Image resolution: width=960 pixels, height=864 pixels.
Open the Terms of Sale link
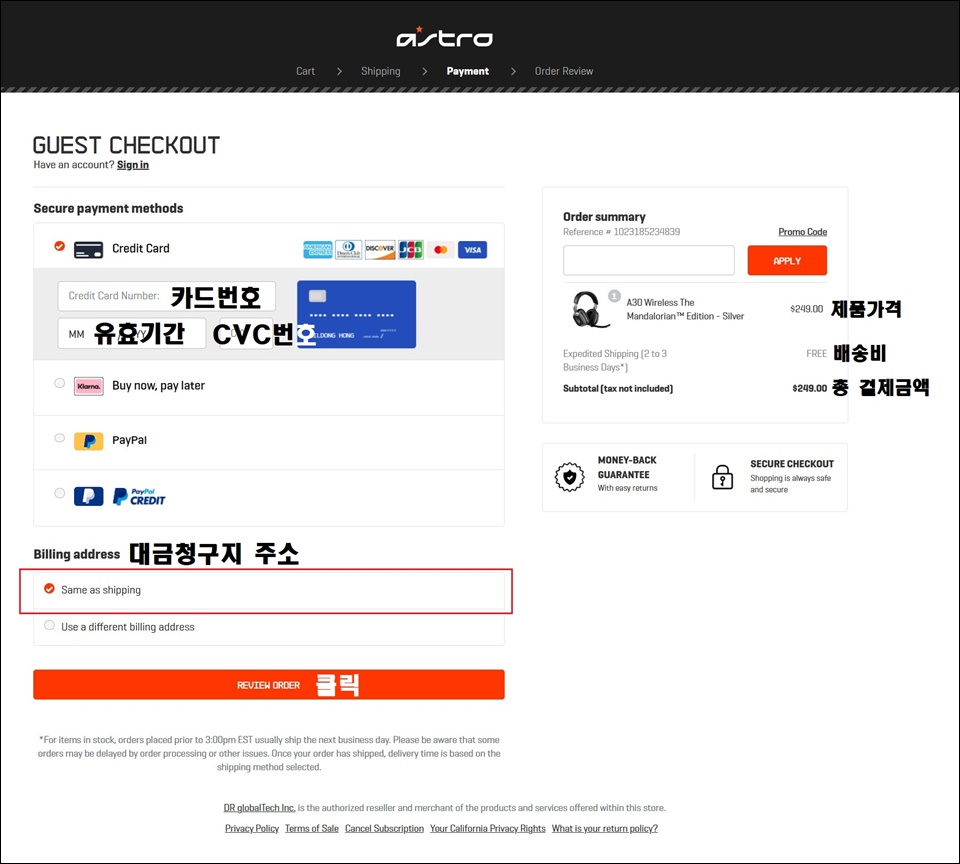point(312,828)
